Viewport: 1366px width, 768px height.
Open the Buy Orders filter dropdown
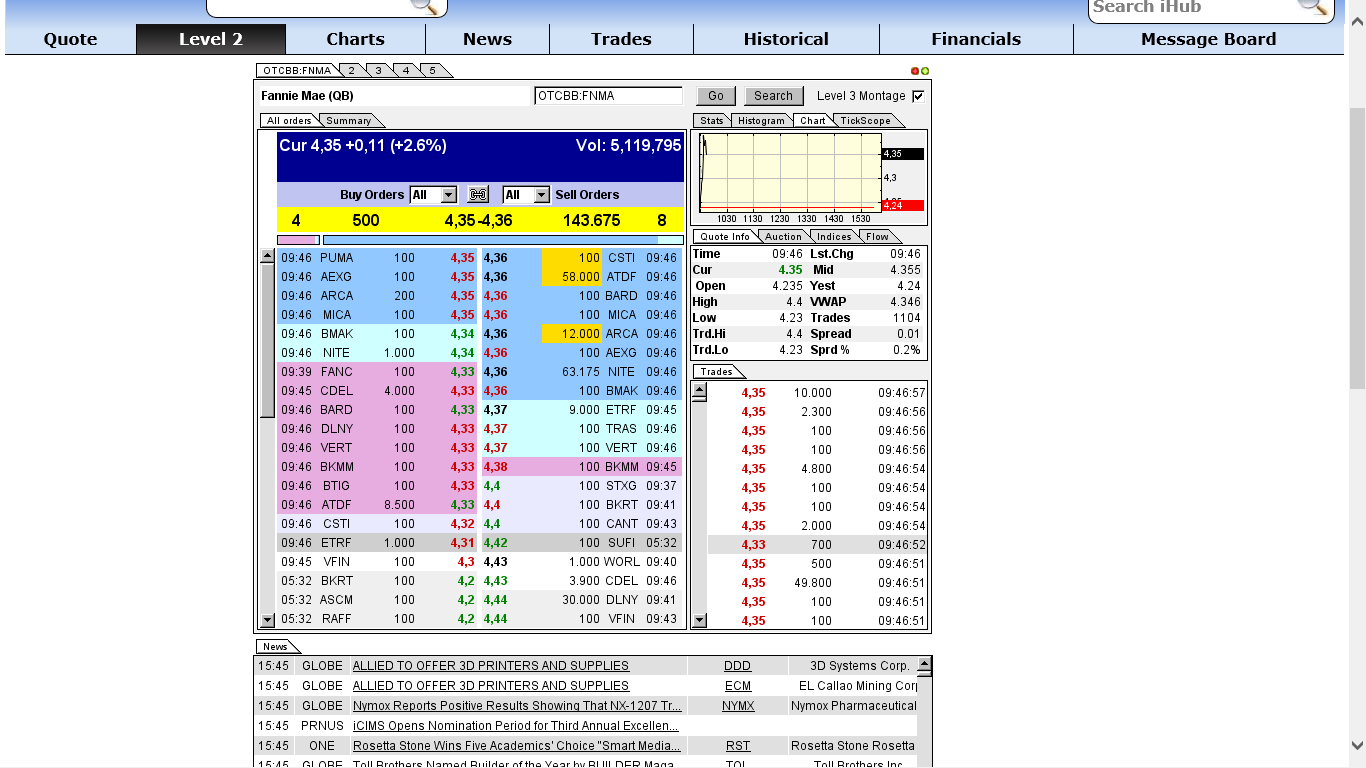(433, 194)
